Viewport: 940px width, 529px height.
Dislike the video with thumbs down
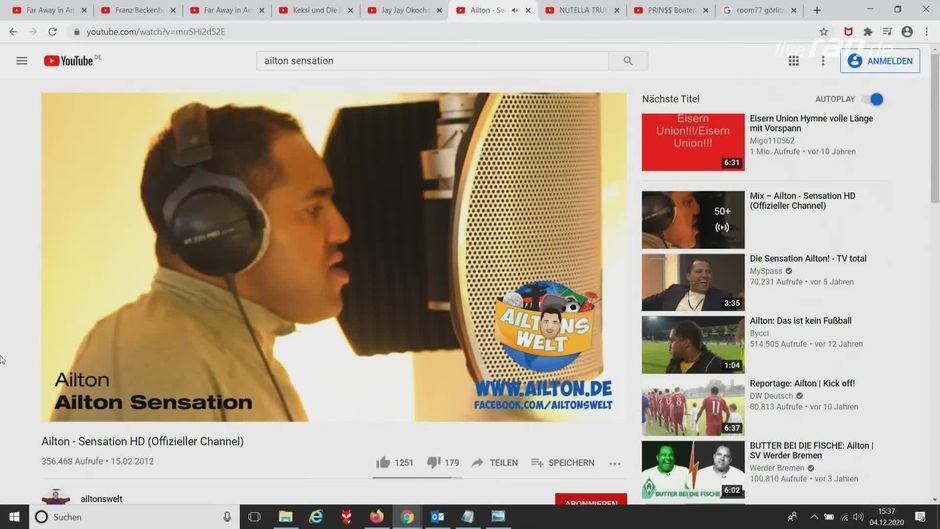tap(433, 463)
